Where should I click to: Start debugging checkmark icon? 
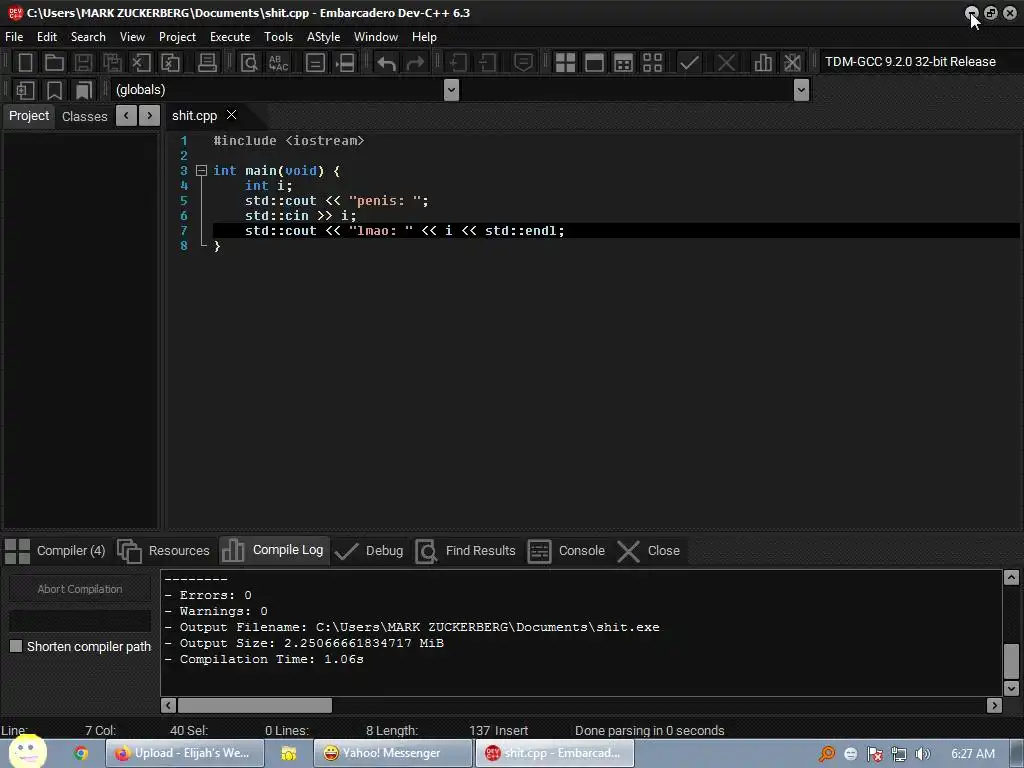(689, 63)
